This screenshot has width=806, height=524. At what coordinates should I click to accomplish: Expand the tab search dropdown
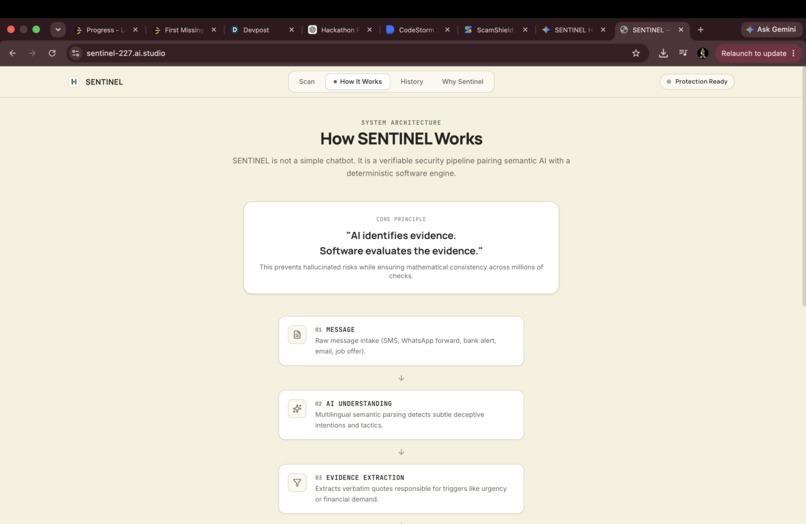click(x=58, y=30)
